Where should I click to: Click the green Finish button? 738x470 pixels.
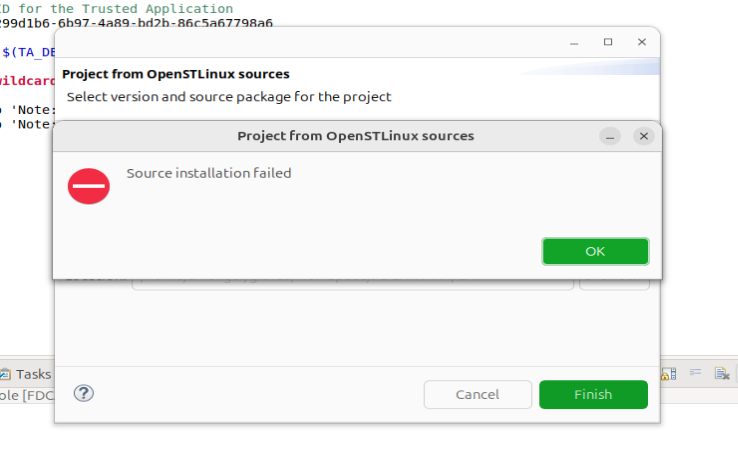click(x=593, y=394)
